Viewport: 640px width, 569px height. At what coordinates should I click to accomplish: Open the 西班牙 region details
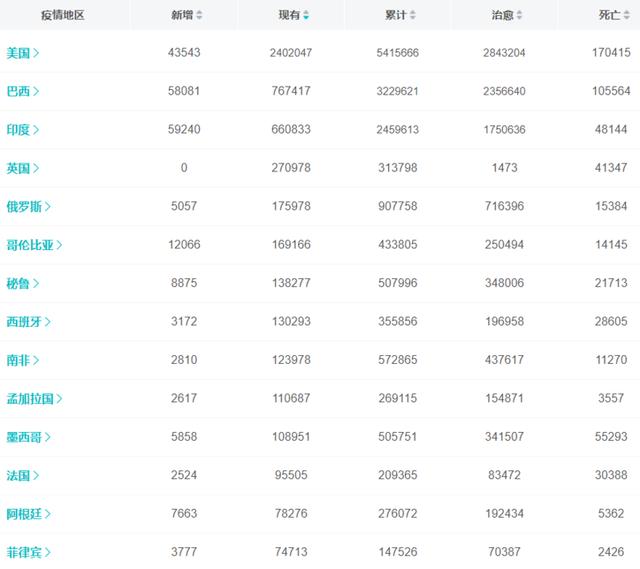pos(29,322)
